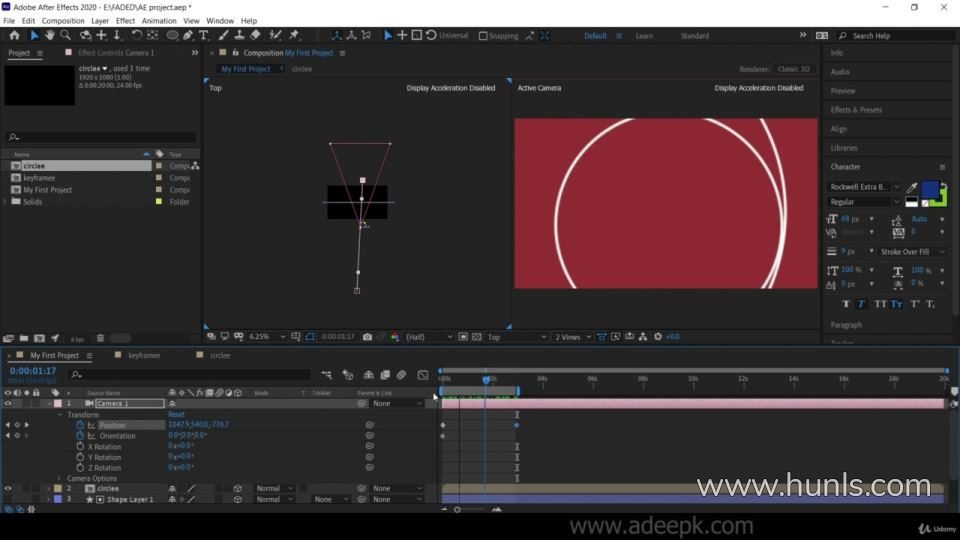Hide the circlee layer with eye icon
Viewport: 960px width, 540px height.
click(x=8, y=488)
